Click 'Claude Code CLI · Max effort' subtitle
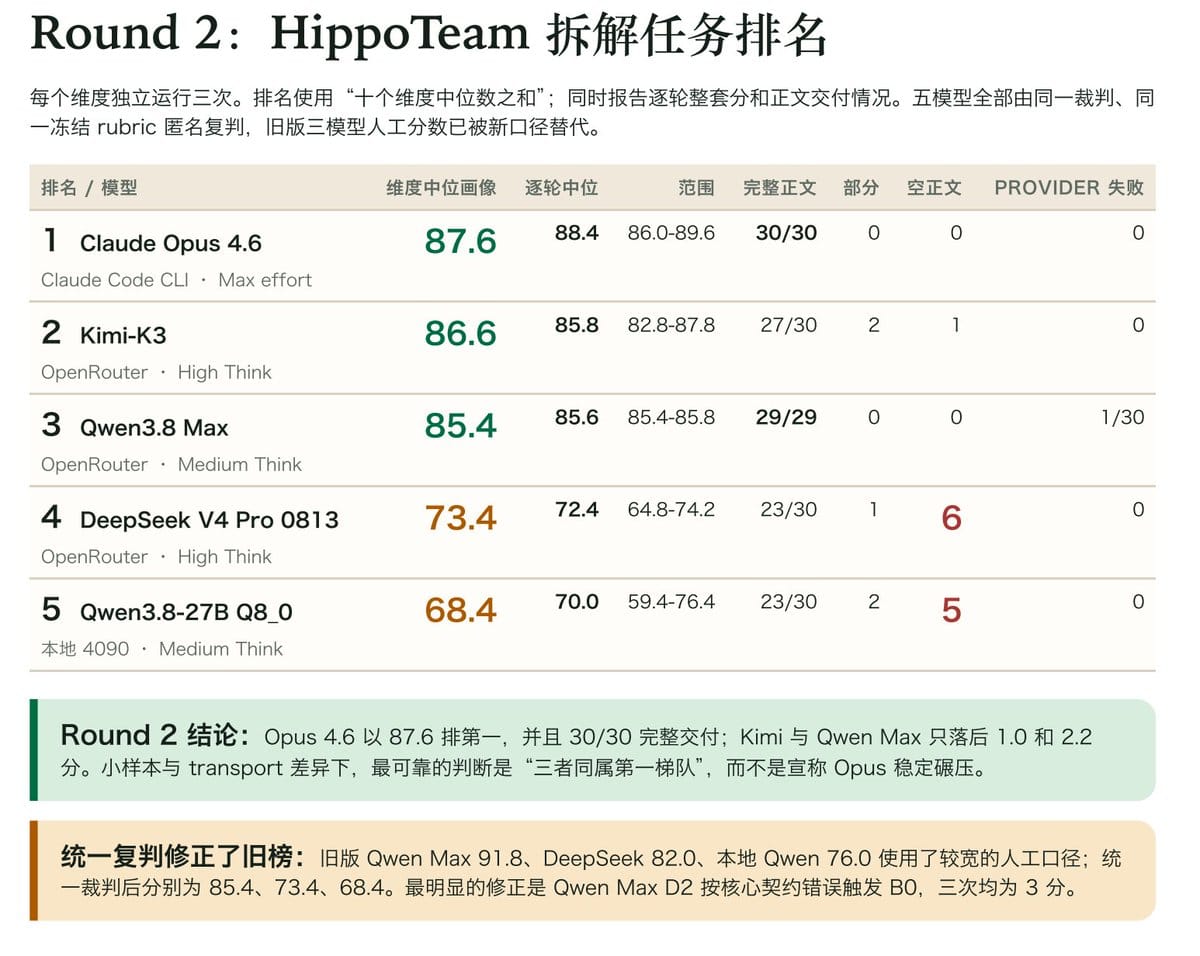The width and height of the screenshot is (1200, 956). point(176,280)
